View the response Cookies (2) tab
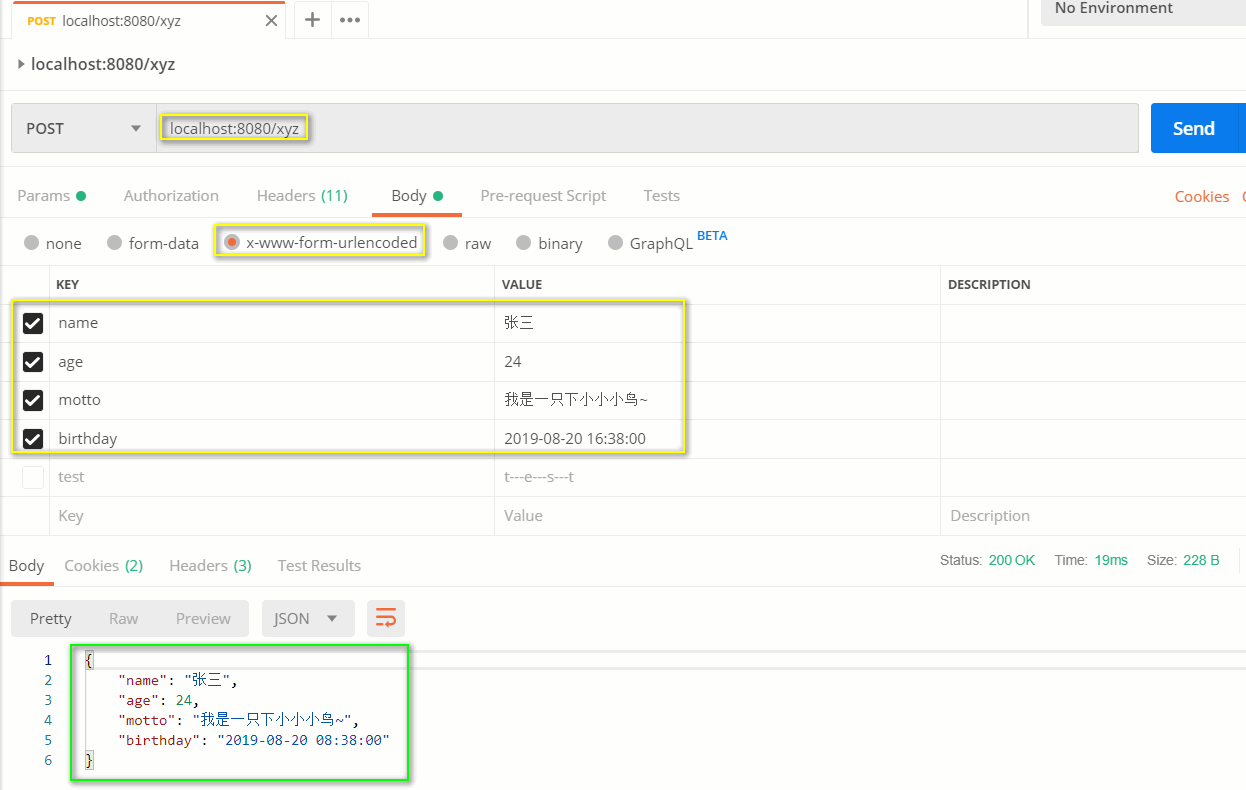The width and height of the screenshot is (1246, 790). [103, 565]
